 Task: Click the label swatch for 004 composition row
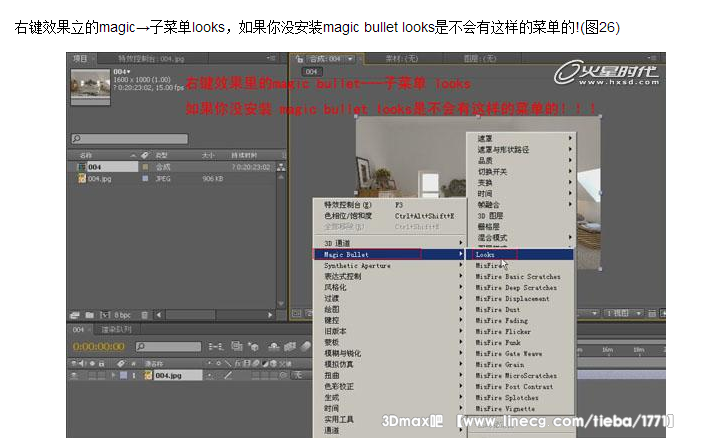pos(145,167)
